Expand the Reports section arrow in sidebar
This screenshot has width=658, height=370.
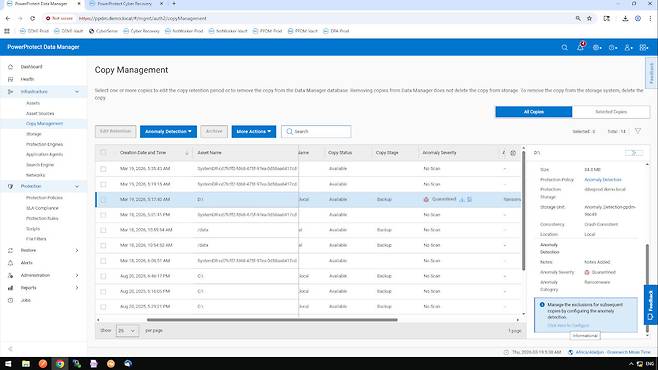77,288
